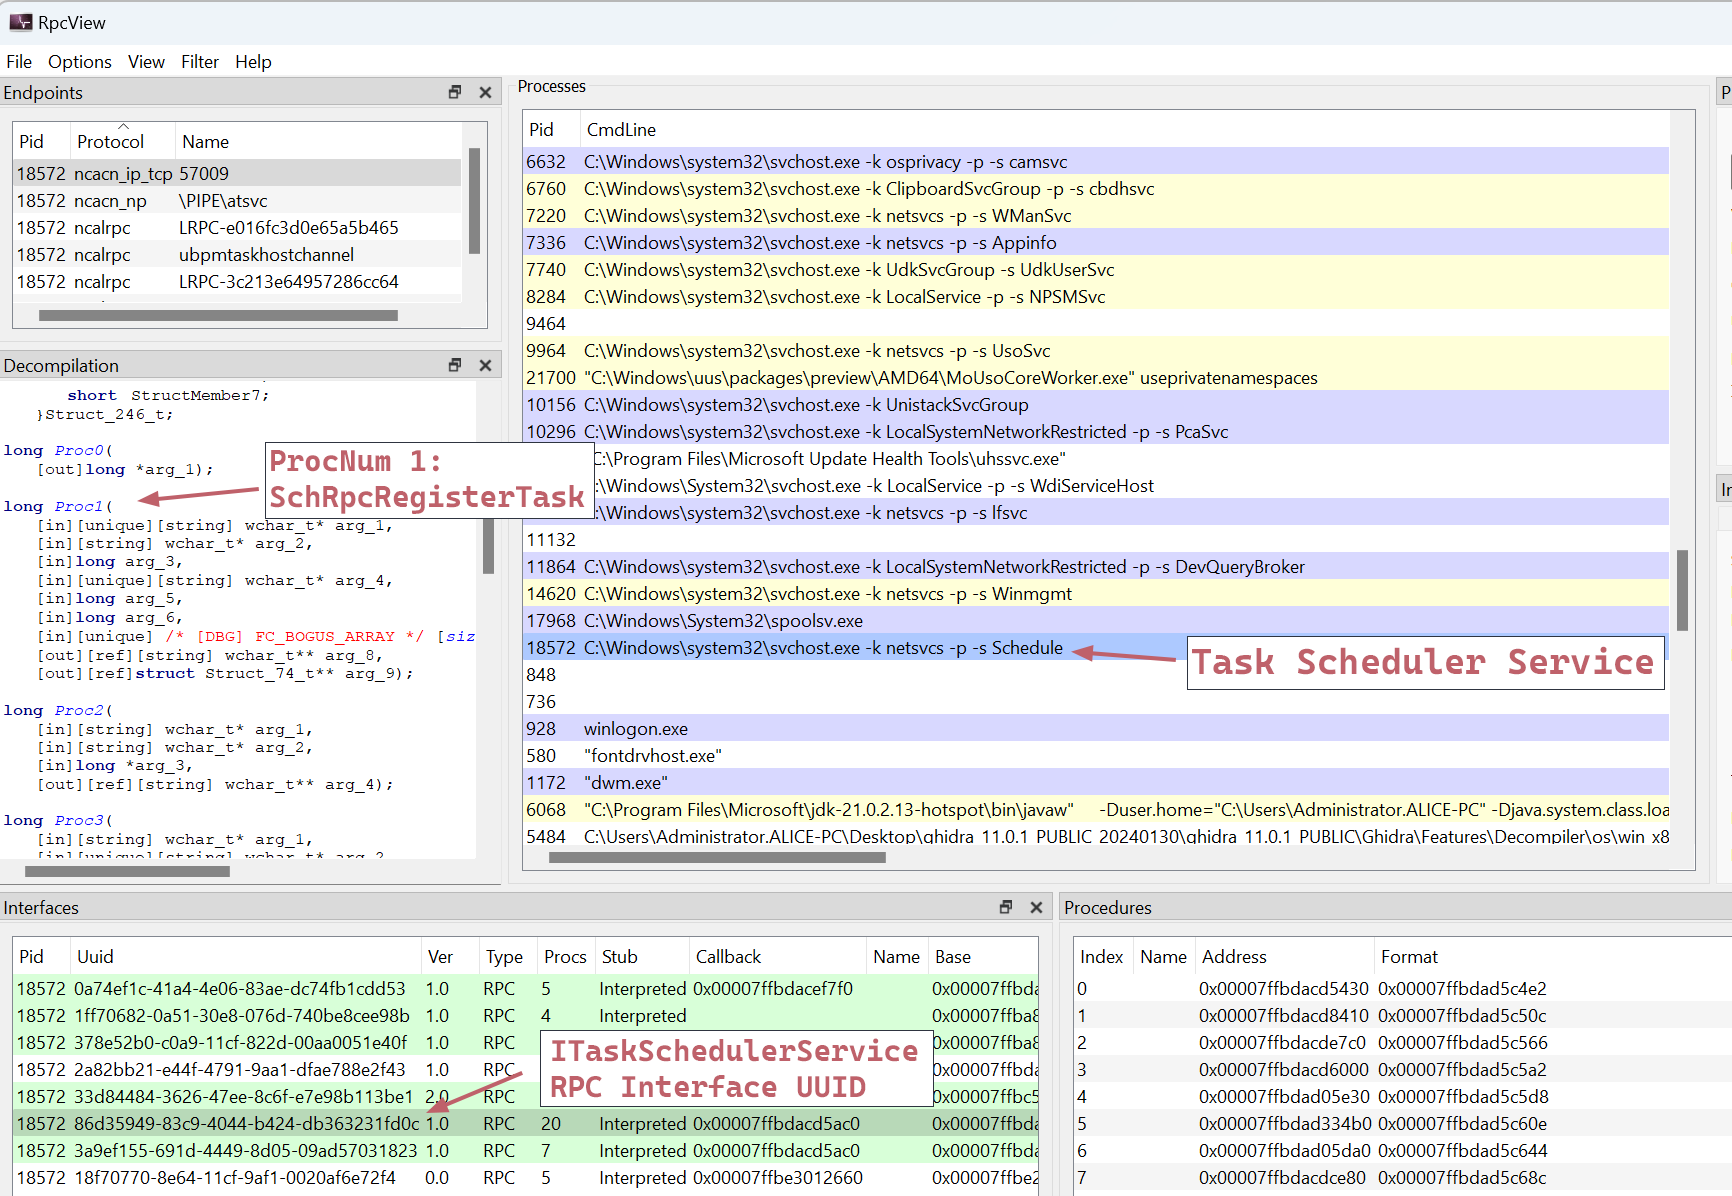Undock the Interfaces panel
1732x1196 pixels.
[1006, 907]
